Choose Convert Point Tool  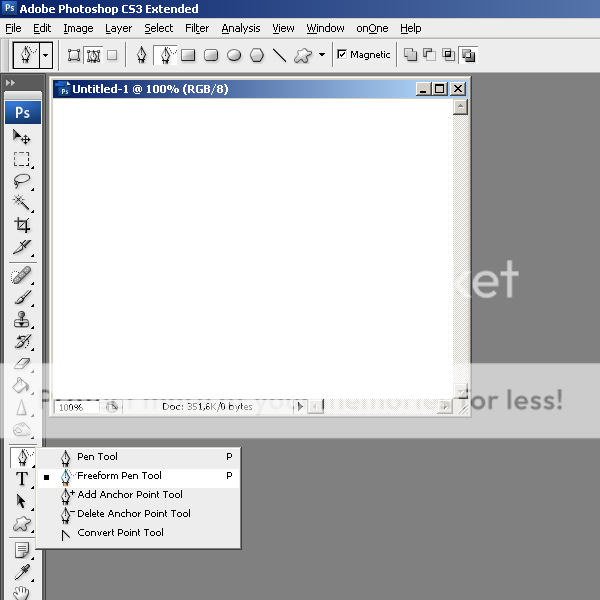[139, 533]
